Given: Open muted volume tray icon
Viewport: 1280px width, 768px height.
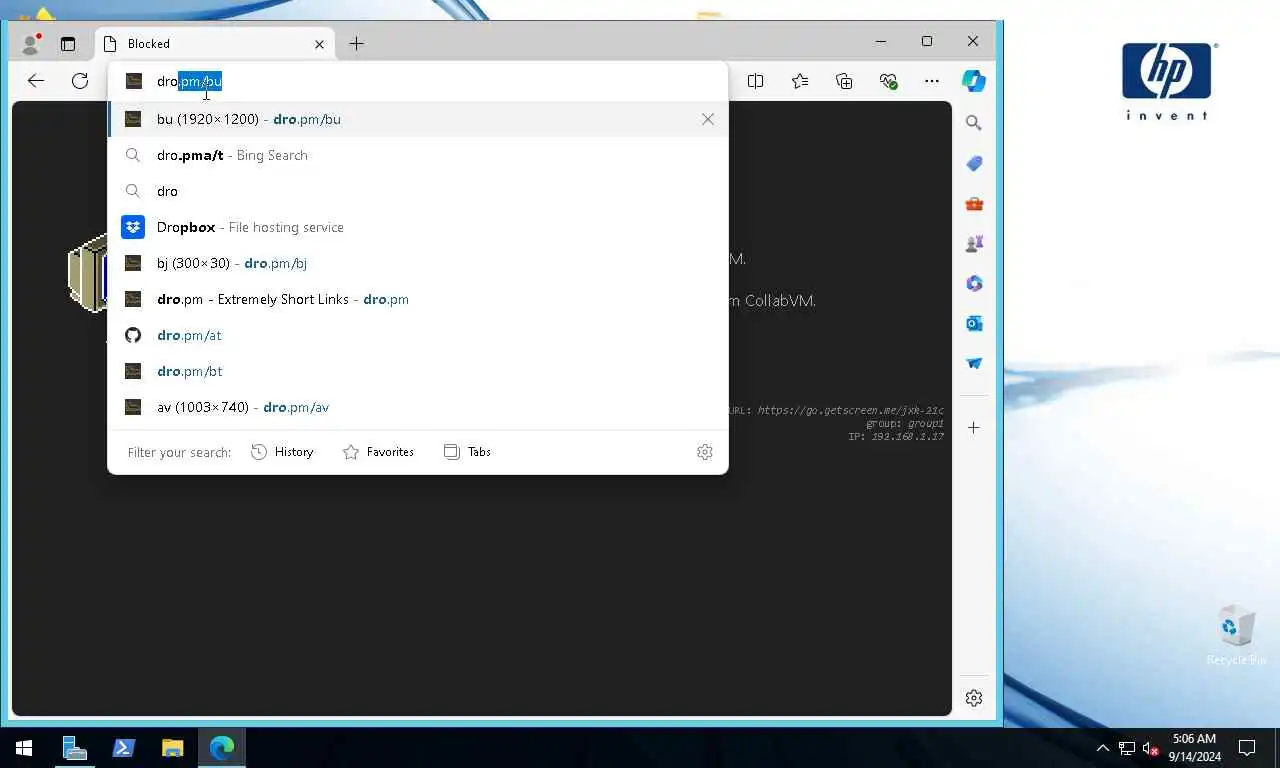Looking at the screenshot, I should pos(1151,748).
